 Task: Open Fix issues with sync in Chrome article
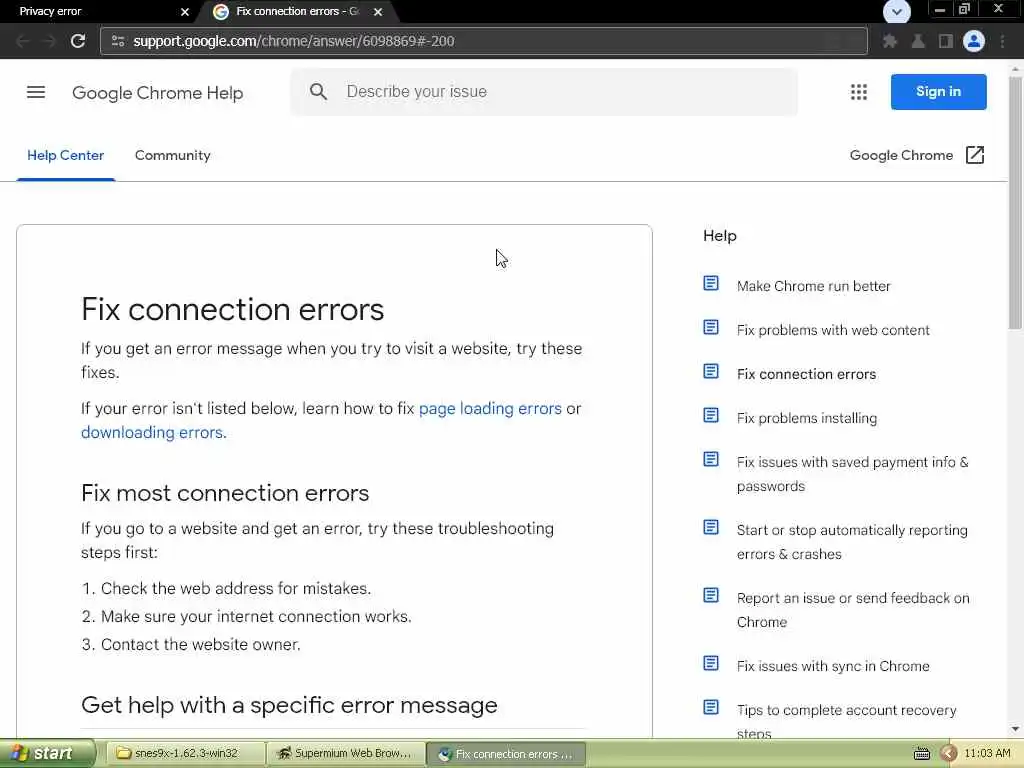tap(833, 666)
